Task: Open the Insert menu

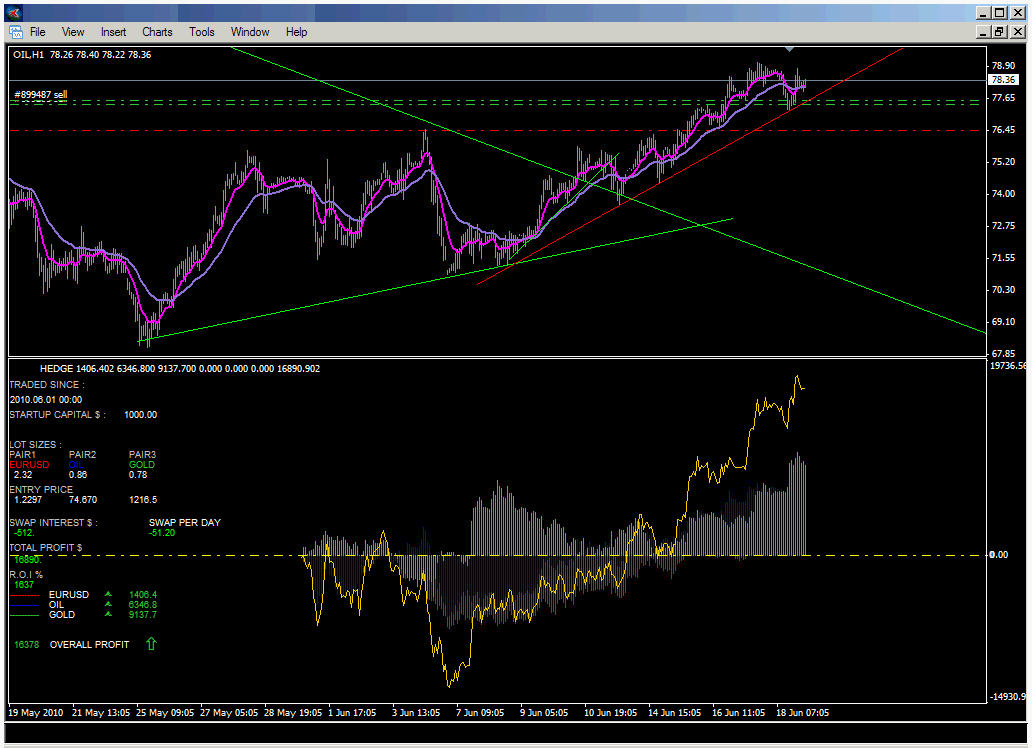Action: pos(113,32)
